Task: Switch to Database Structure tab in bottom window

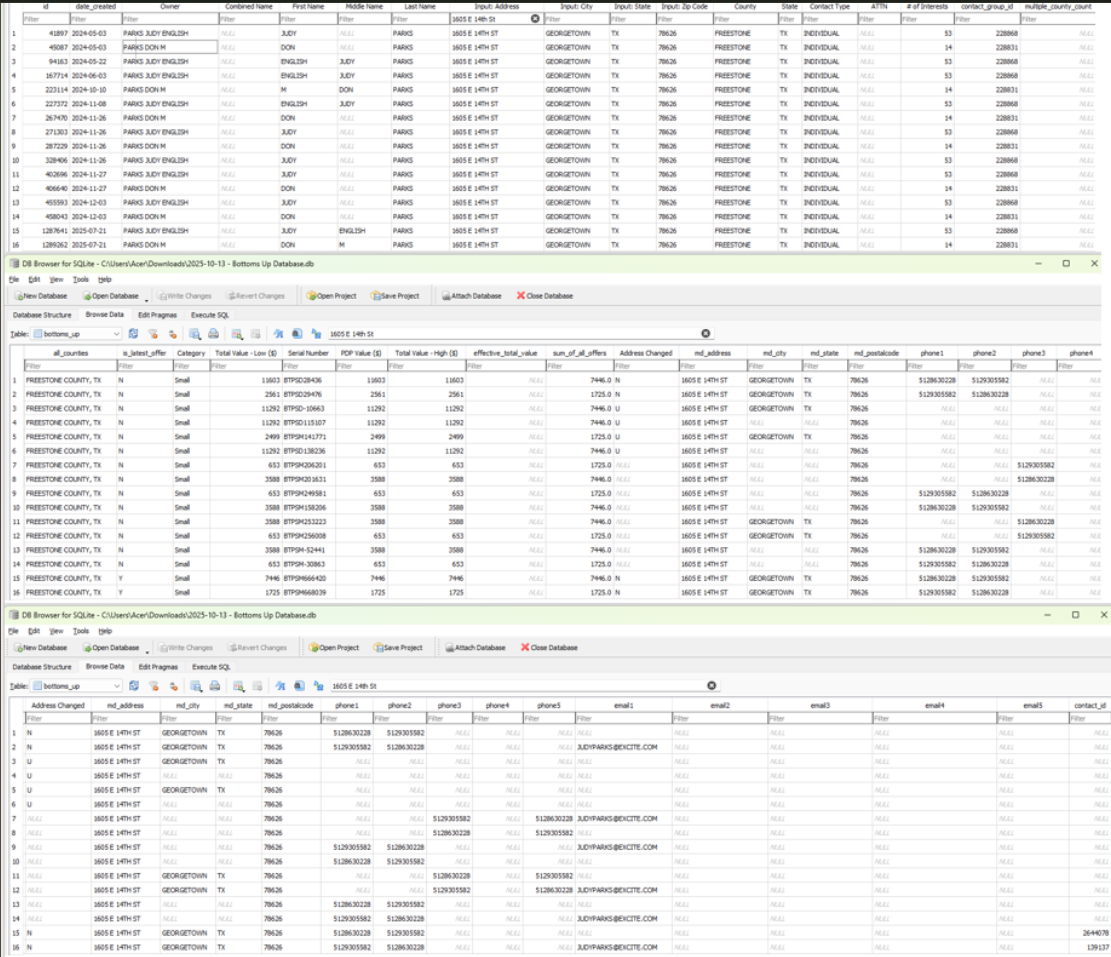Action: (42, 667)
